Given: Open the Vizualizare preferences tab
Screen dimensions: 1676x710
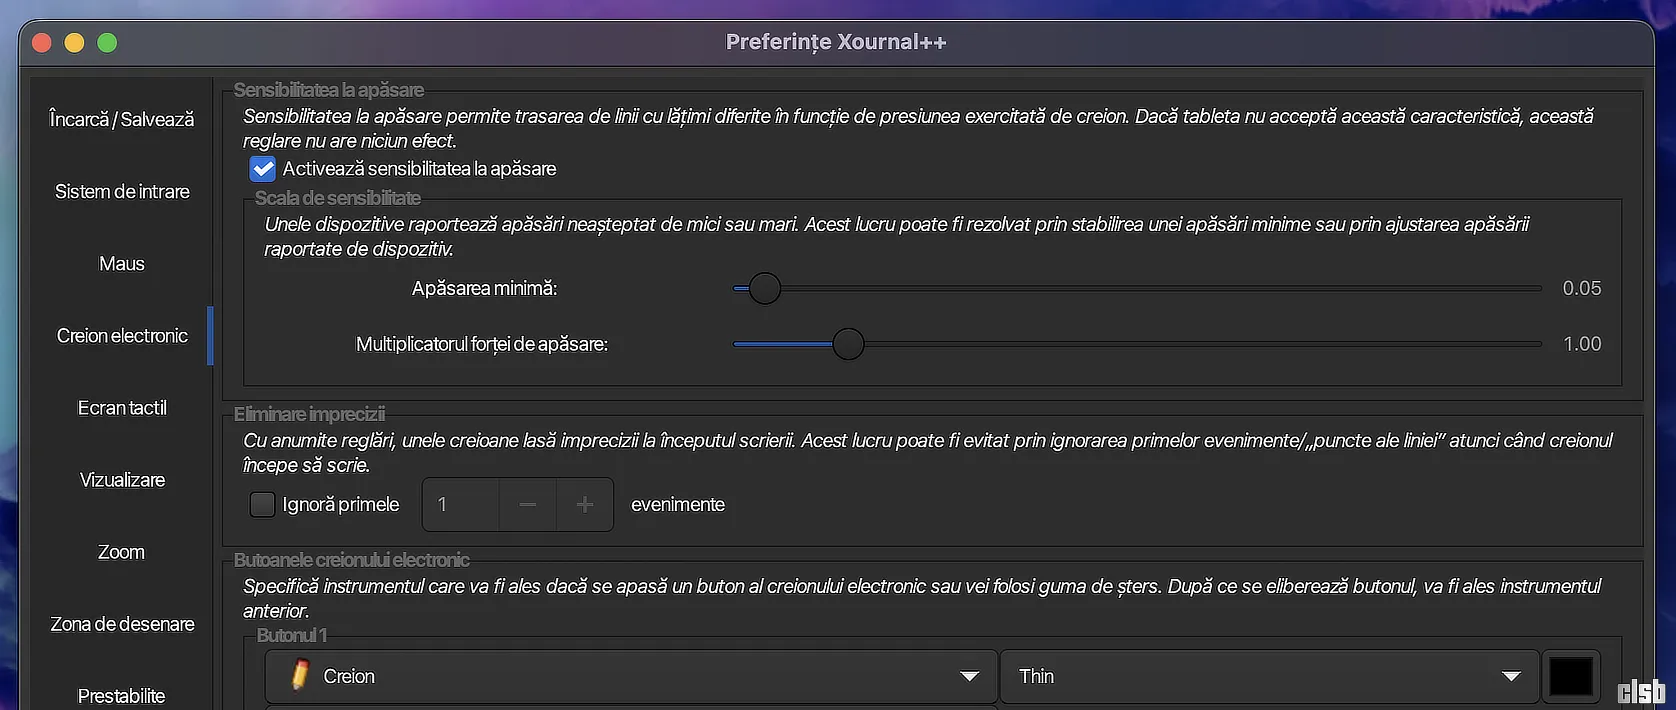Looking at the screenshot, I should tap(122, 480).
